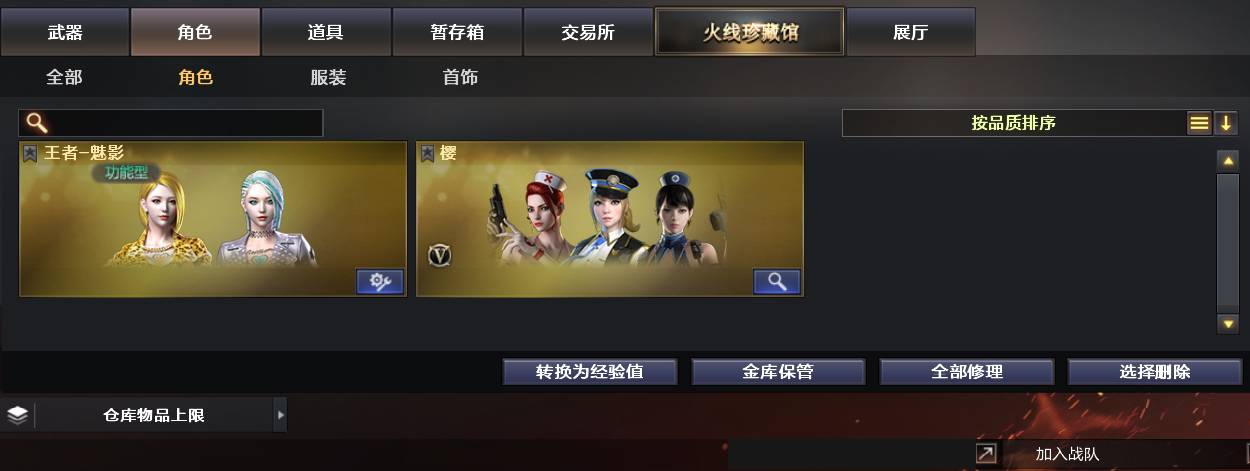Switch to the 武器 tab
The width and height of the screenshot is (1250, 471).
65,32
